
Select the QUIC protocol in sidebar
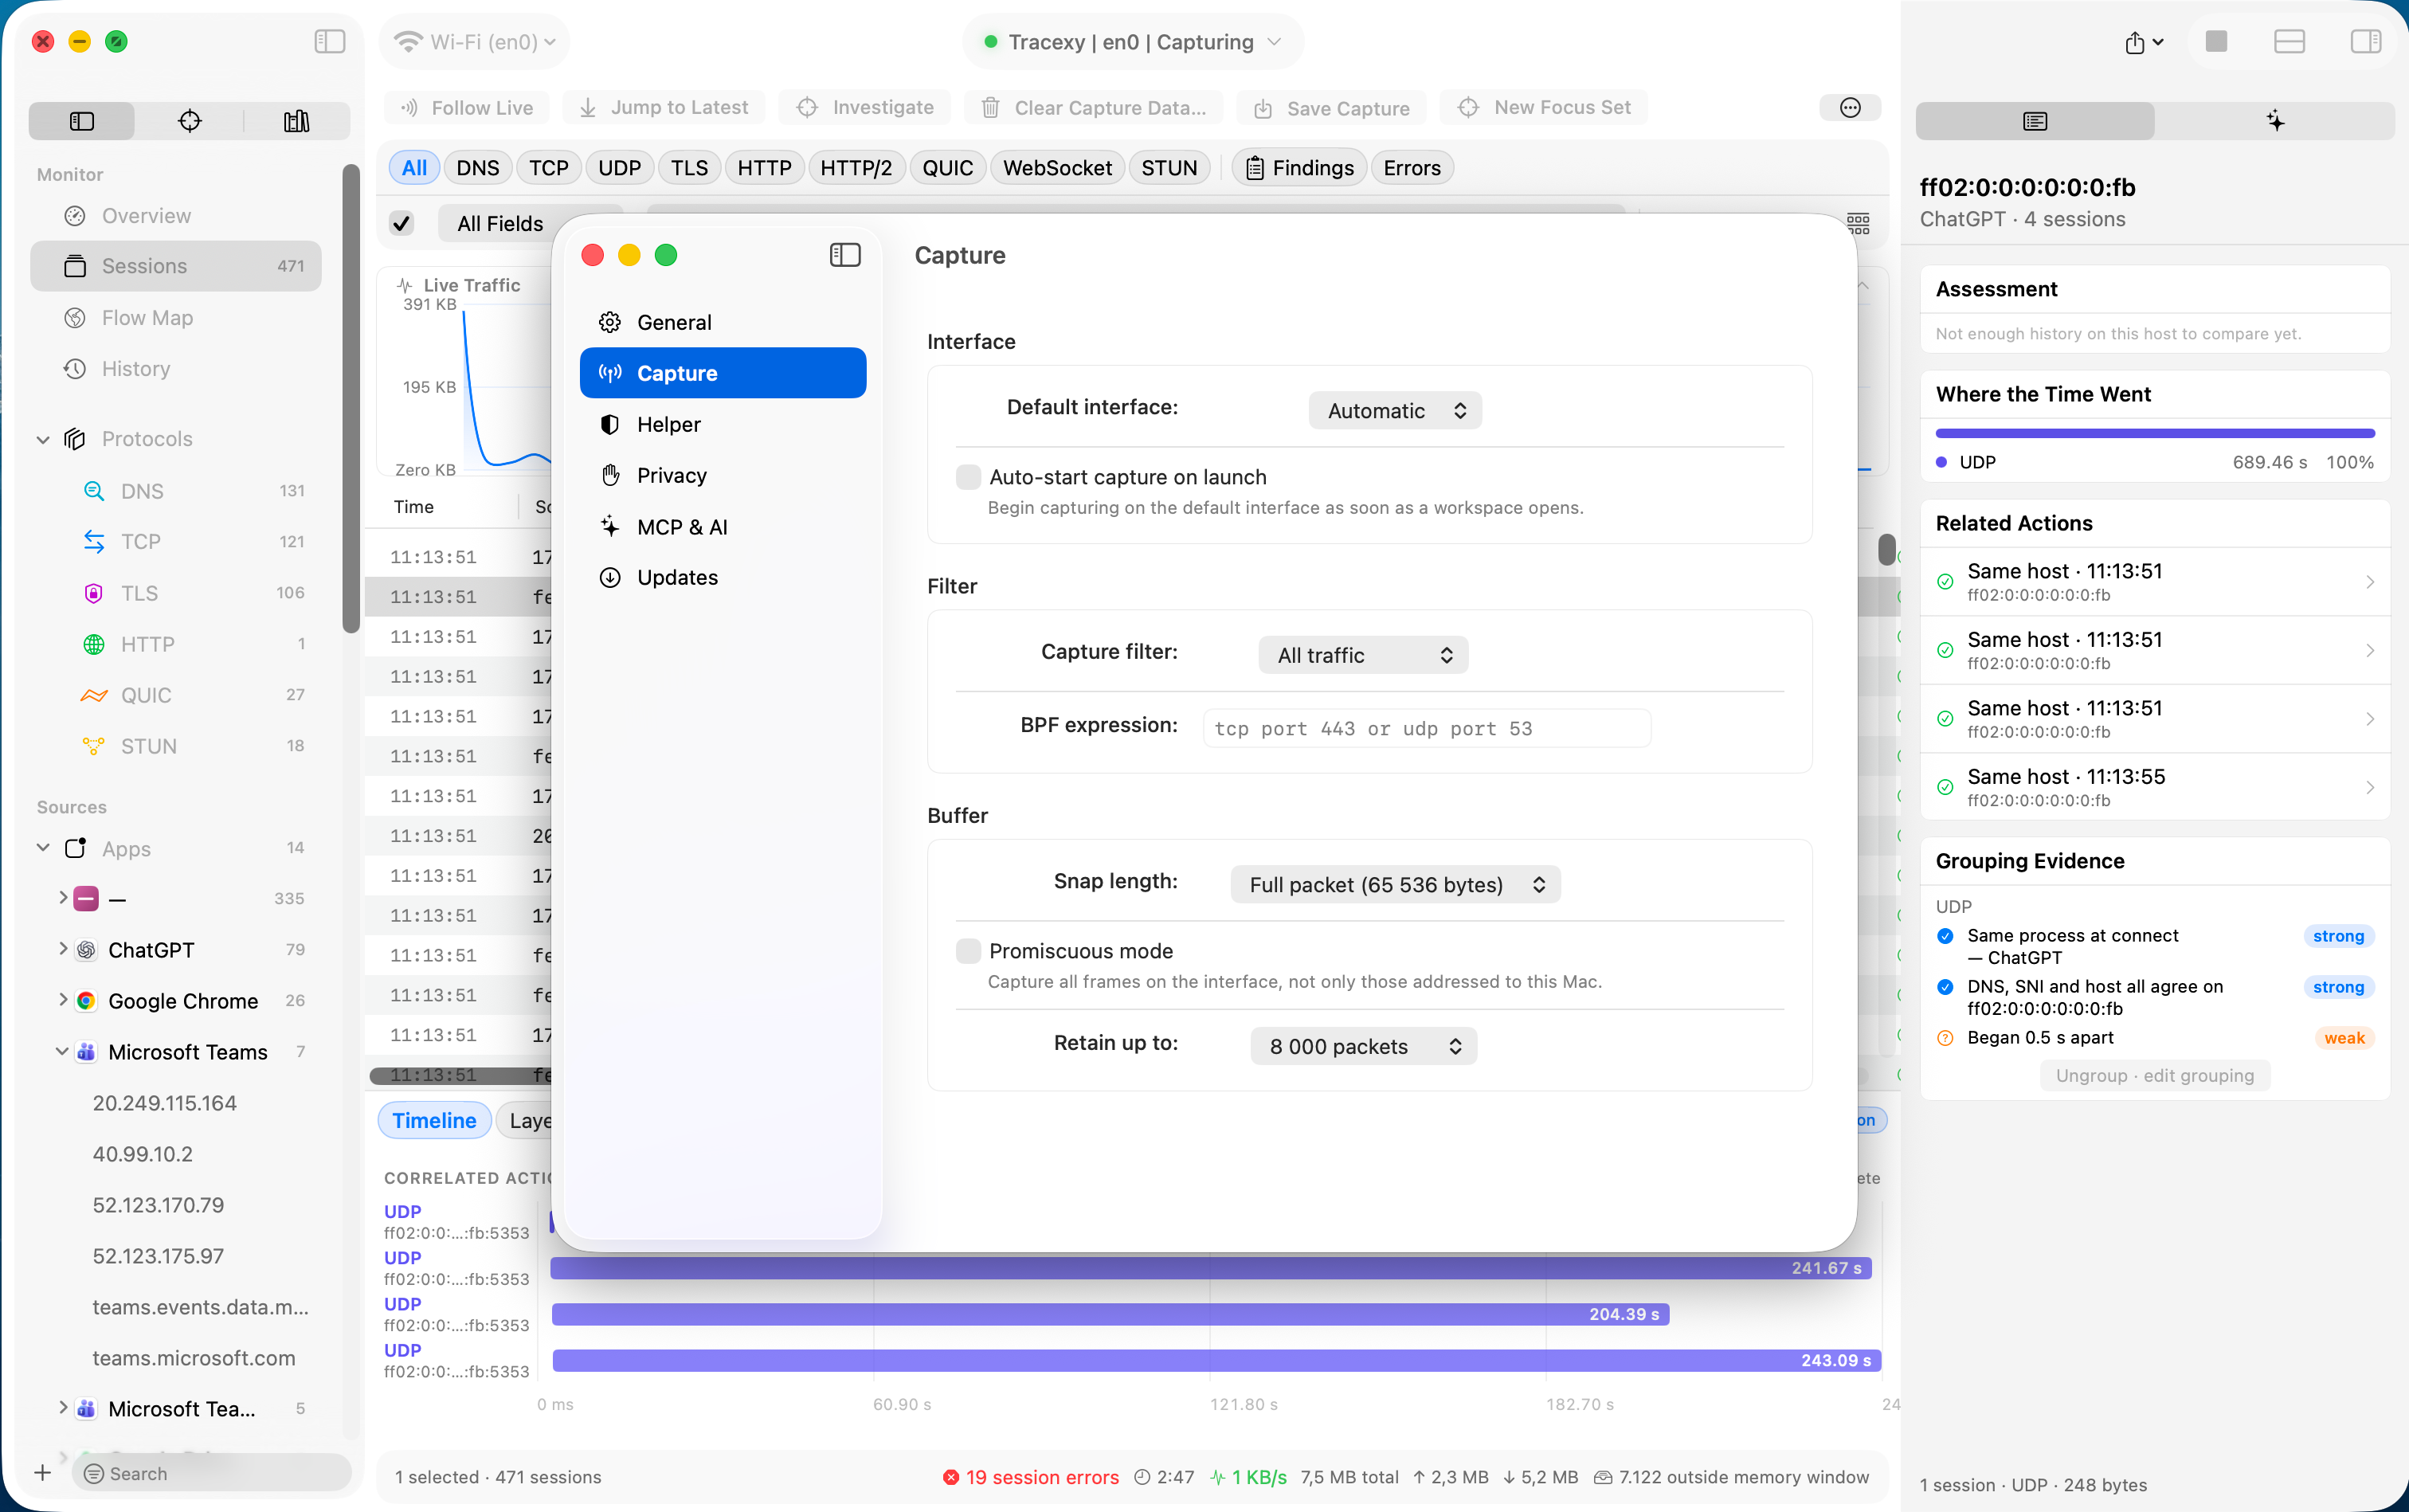pyautogui.click(x=176, y=695)
